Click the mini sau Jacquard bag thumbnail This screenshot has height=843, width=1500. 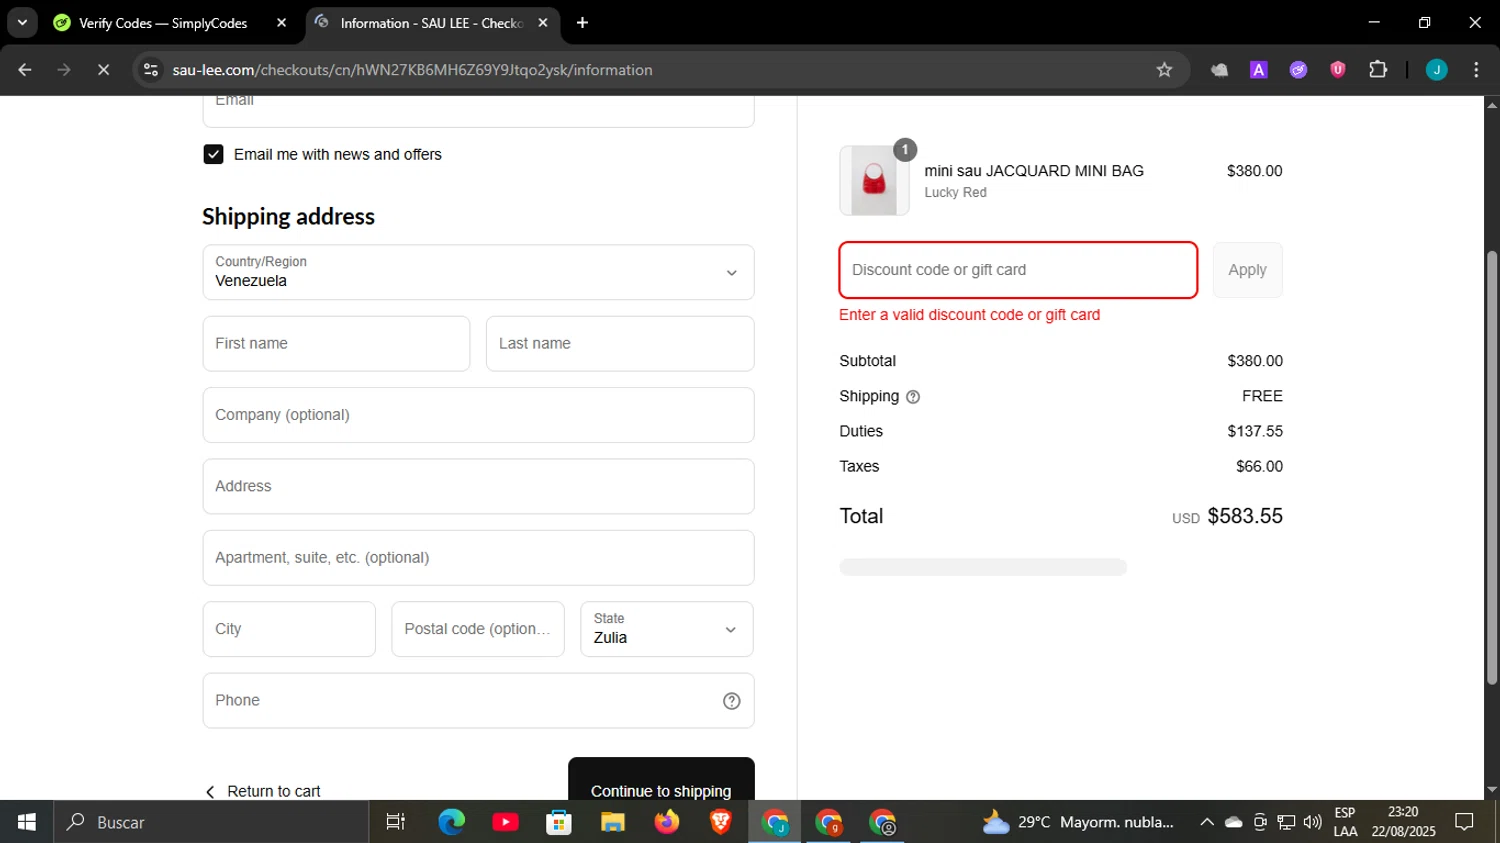[x=874, y=181]
